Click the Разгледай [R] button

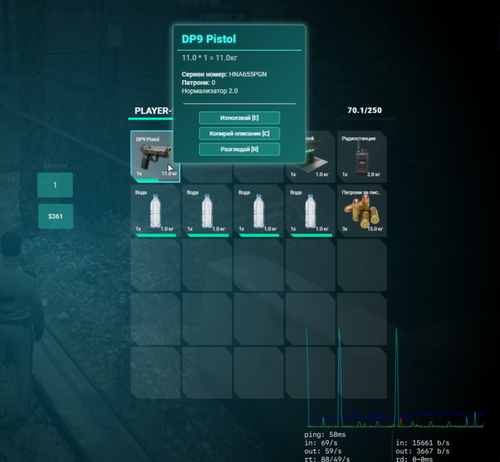click(239, 149)
